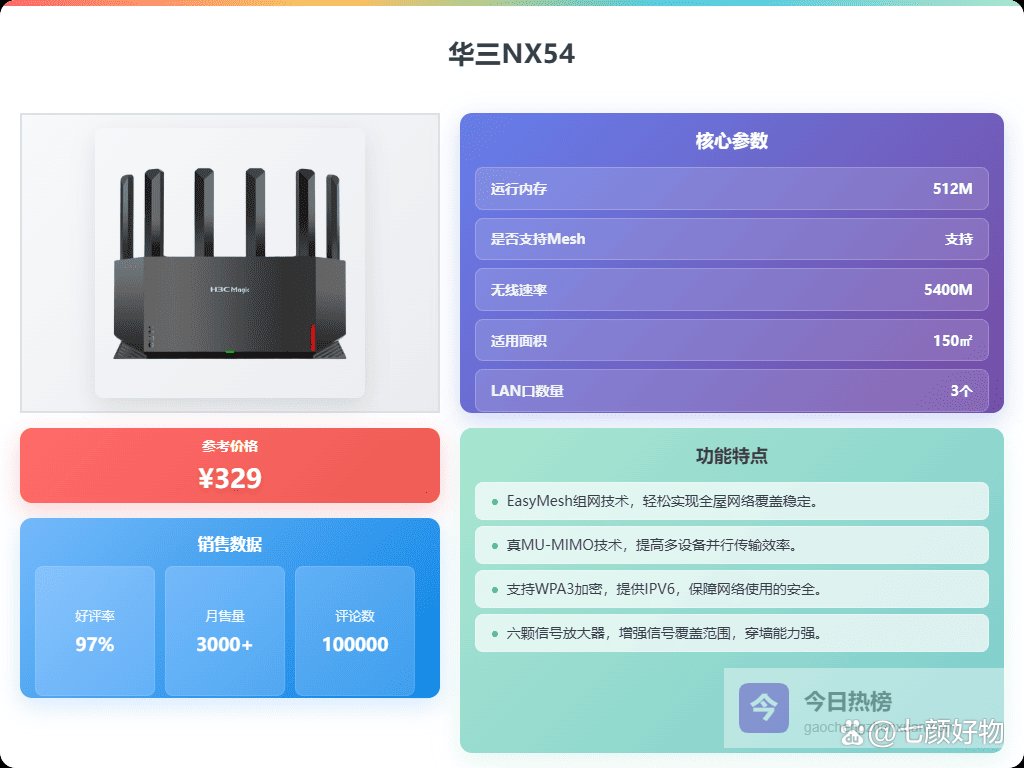The image size is (1024, 768).
Task: Click the 六颗信号放大器 feature item
Action: pos(731,633)
